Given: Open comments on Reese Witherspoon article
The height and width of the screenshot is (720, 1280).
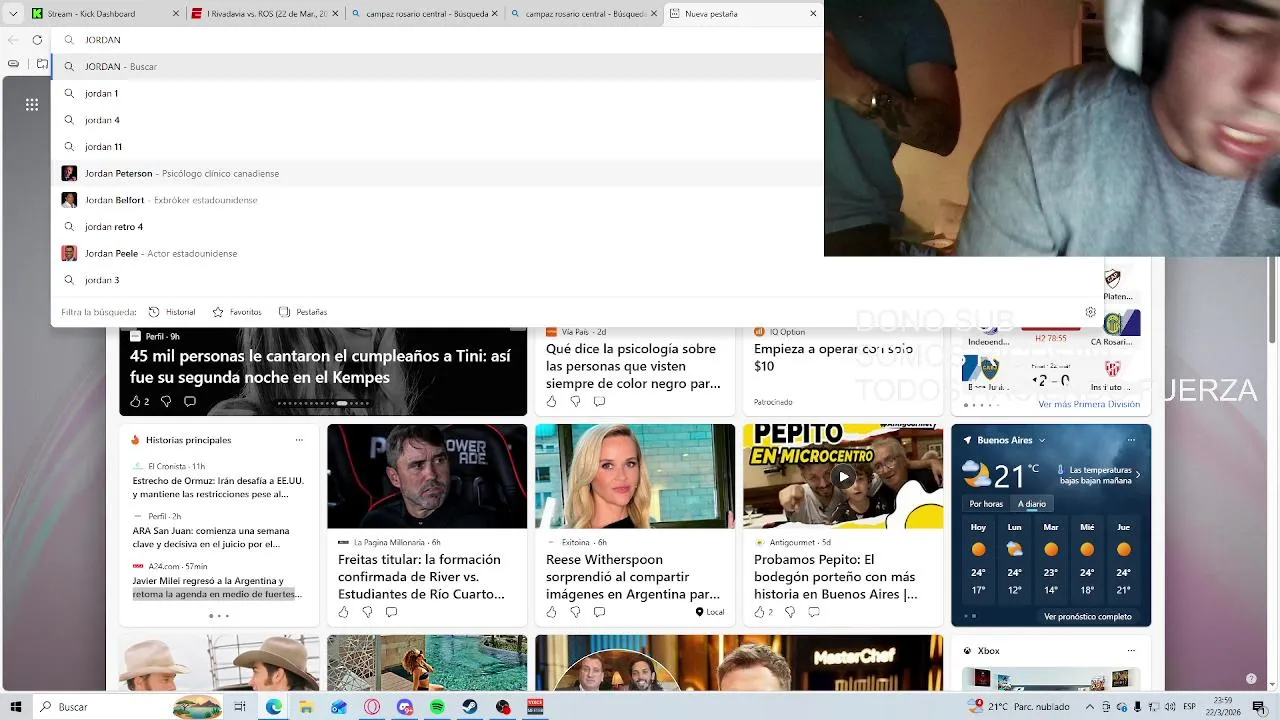Looking at the screenshot, I should pyautogui.click(x=599, y=612).
